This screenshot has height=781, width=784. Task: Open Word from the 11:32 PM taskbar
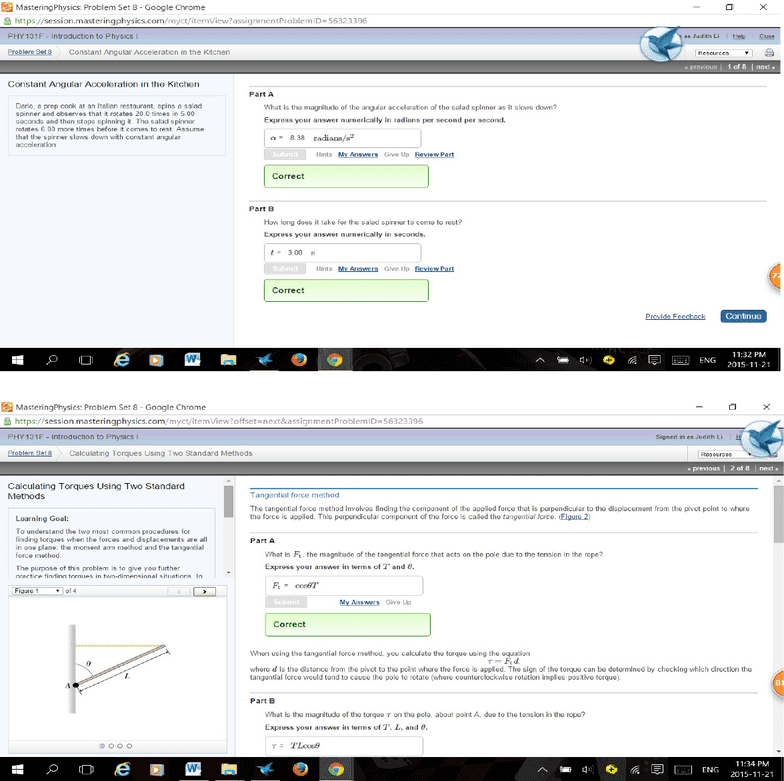click(x=192, y=360)
